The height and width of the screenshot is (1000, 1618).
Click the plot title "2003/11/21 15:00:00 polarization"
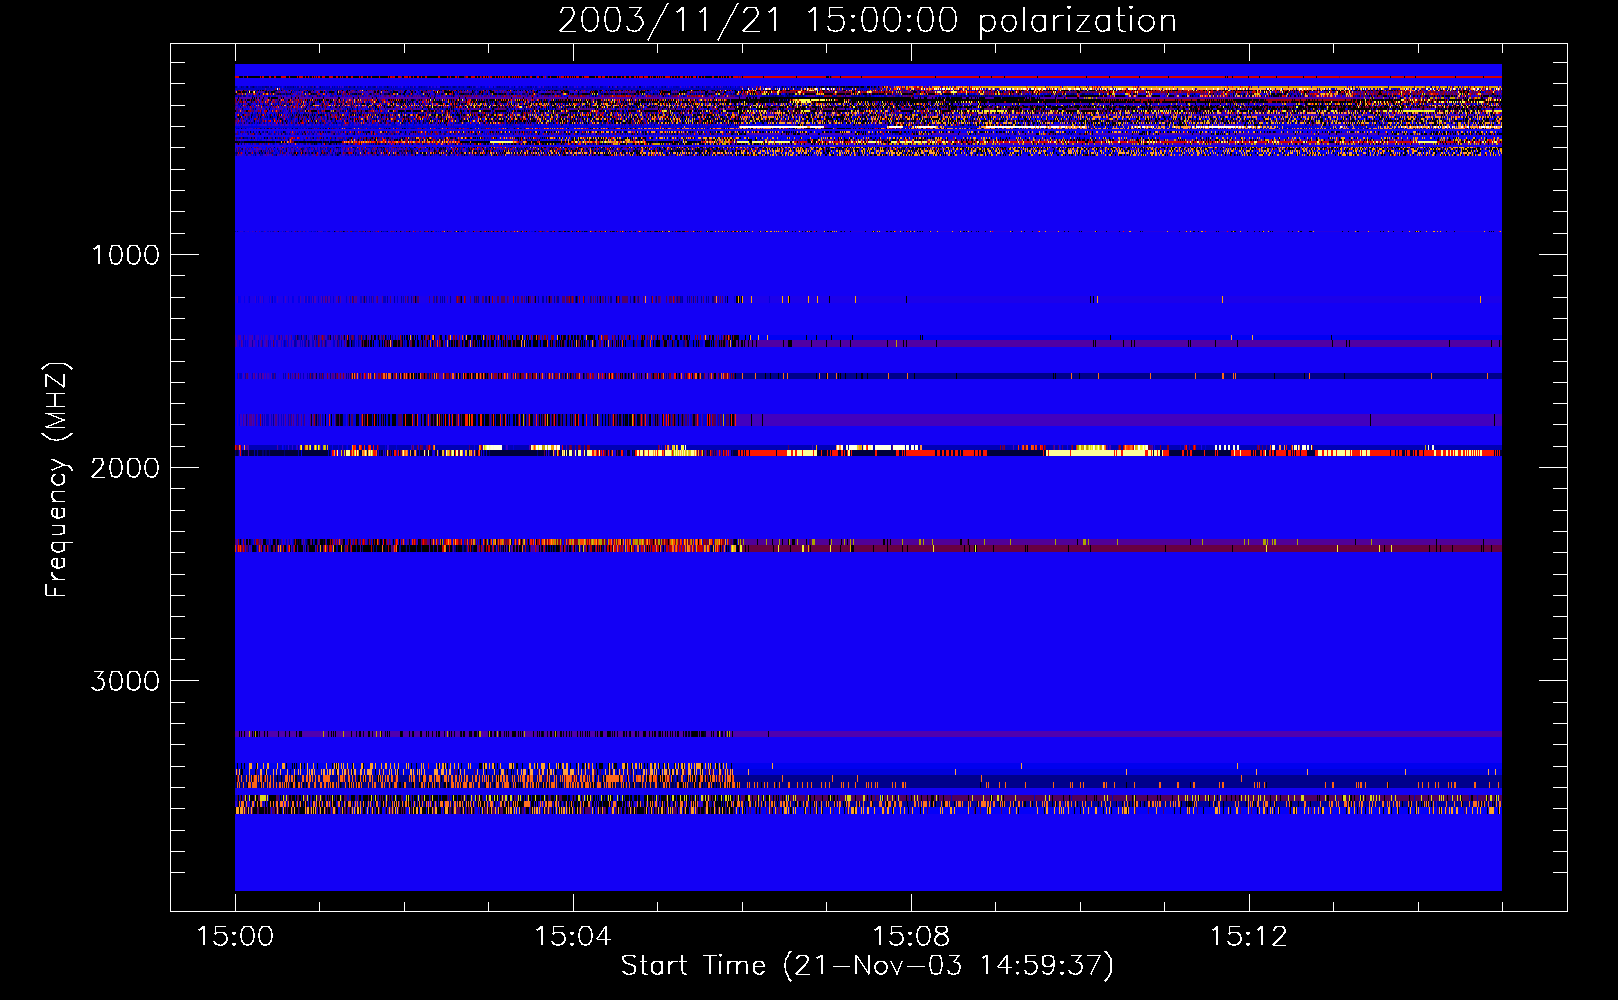pyautogui.click(x=867, y=21)
